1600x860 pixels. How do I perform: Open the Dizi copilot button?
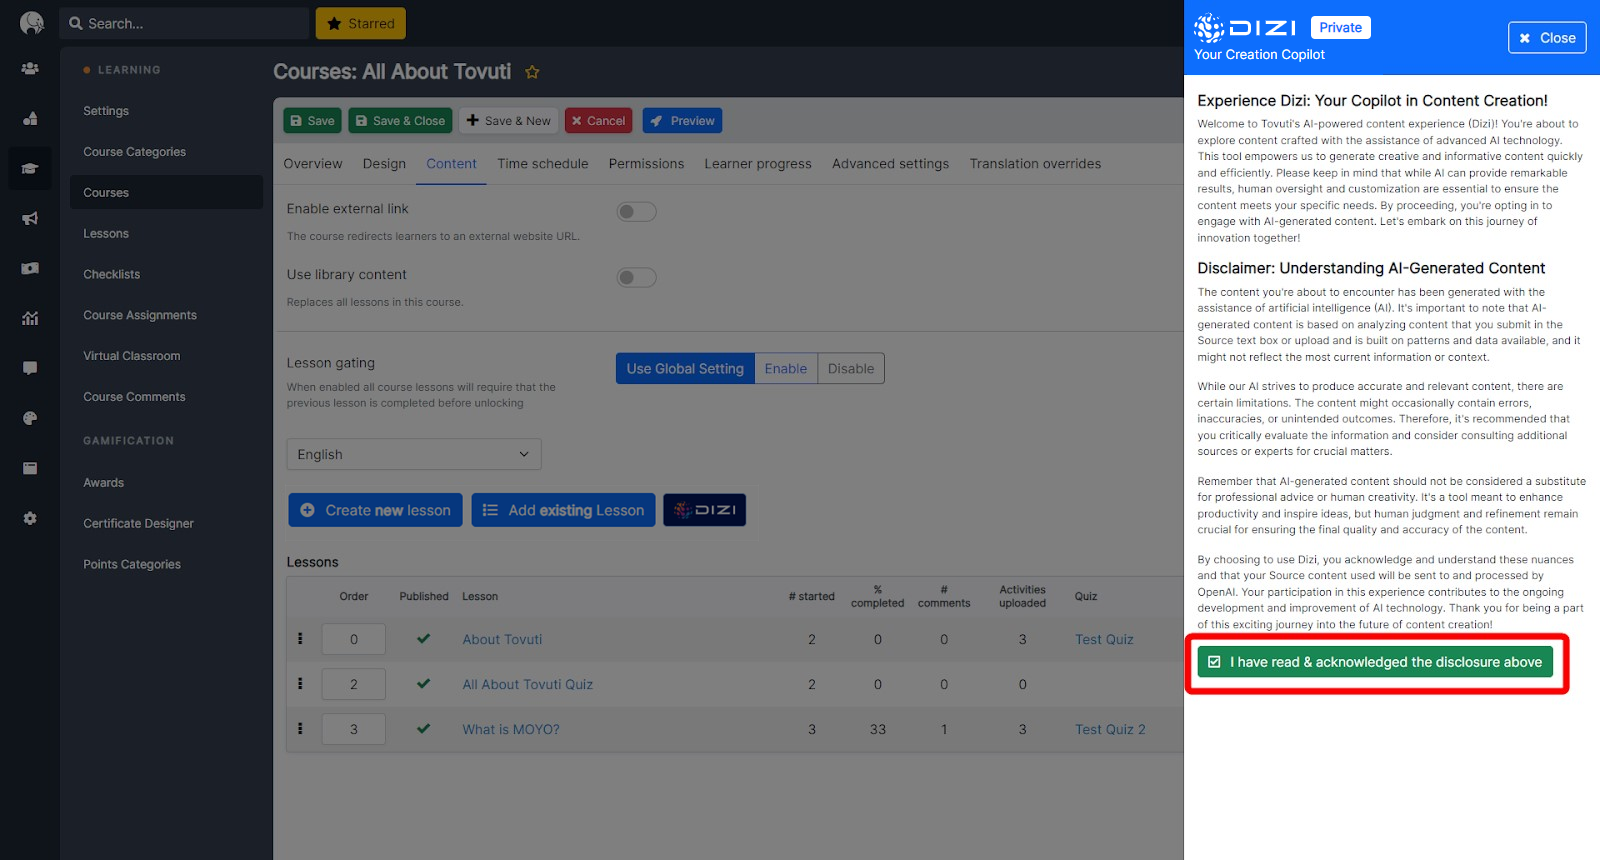tap(704, 510)
